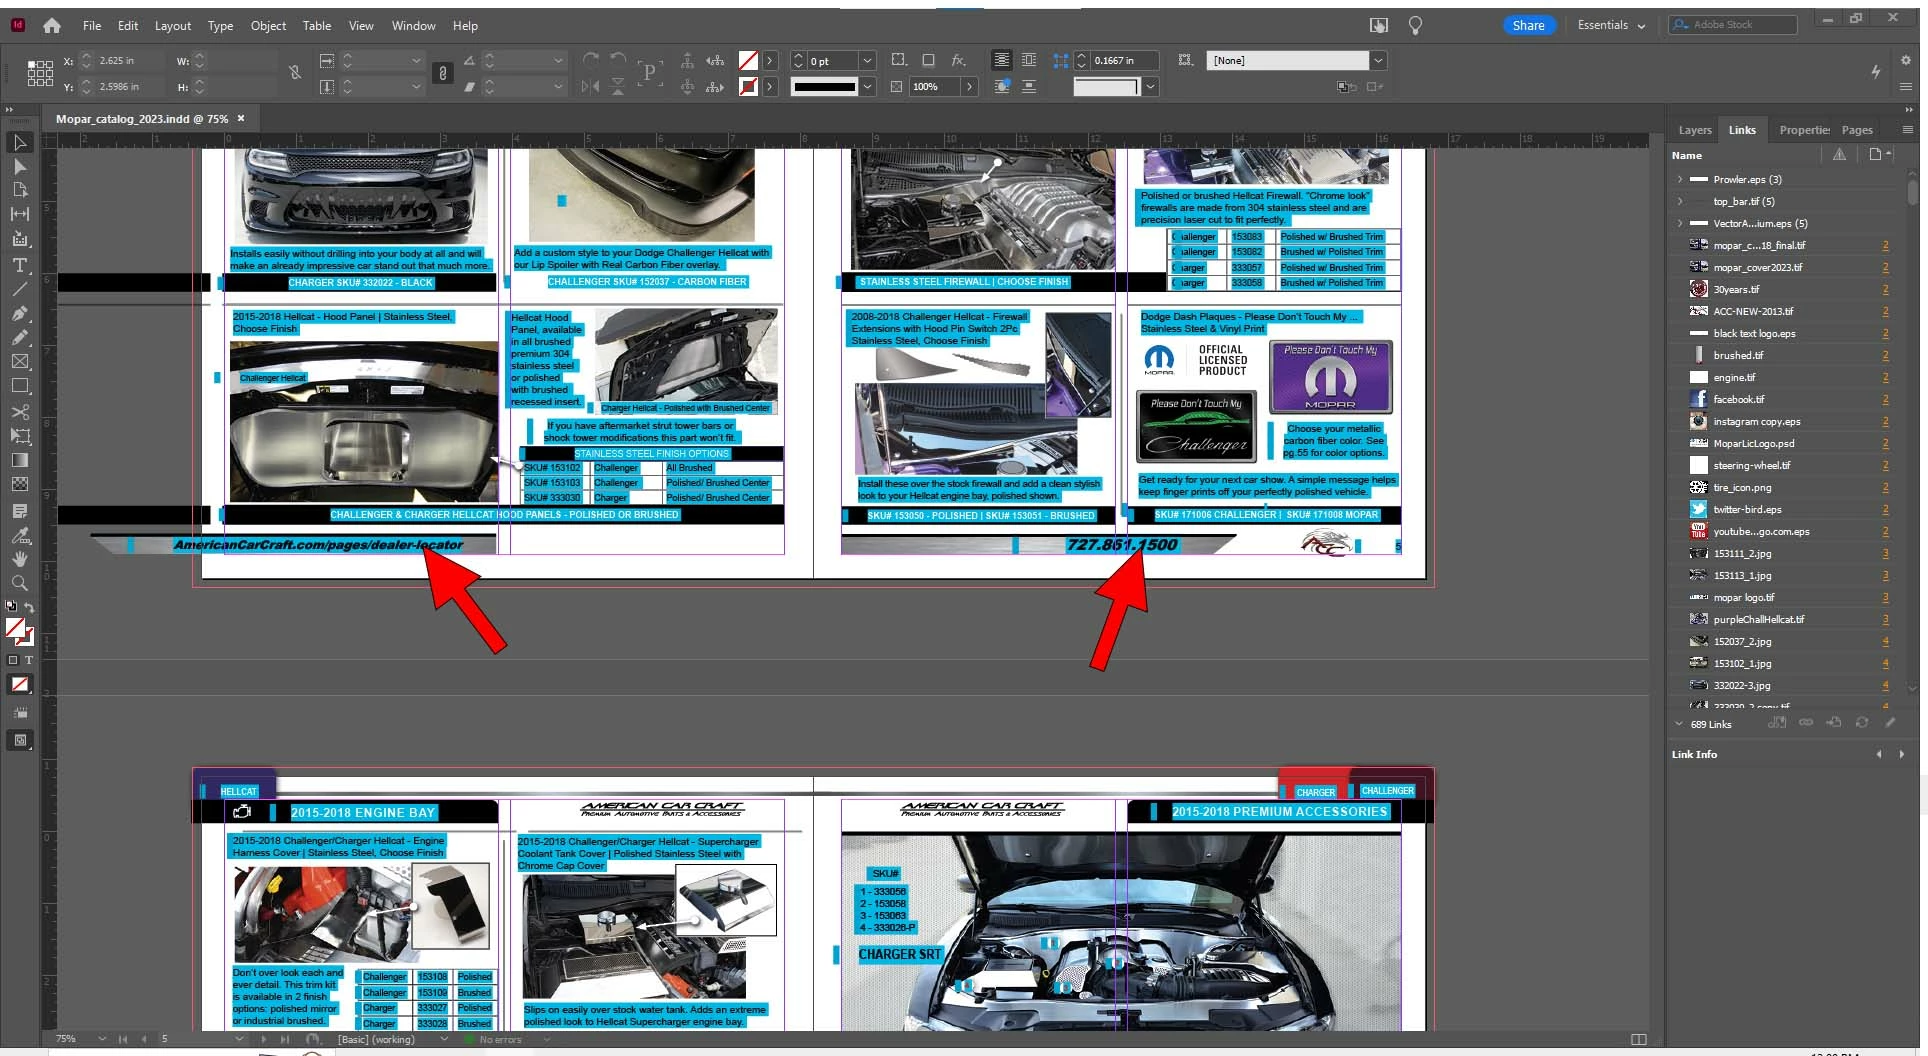Open the Discover lightbulb help icon
This screenshot has height=1056, width=1928.
[1415, 25]
